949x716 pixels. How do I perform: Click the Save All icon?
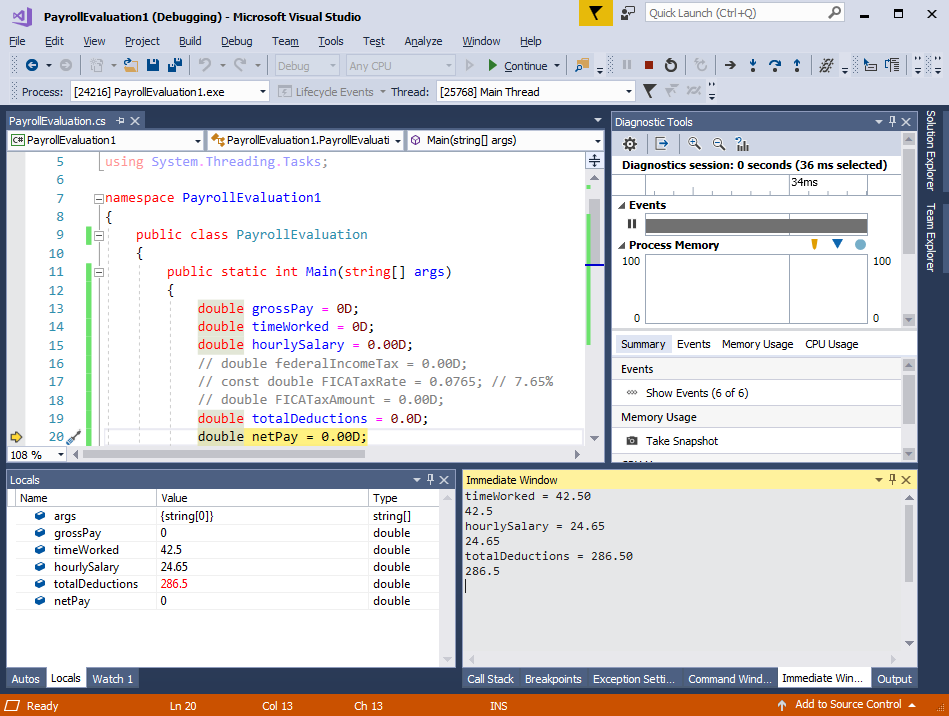175,65
